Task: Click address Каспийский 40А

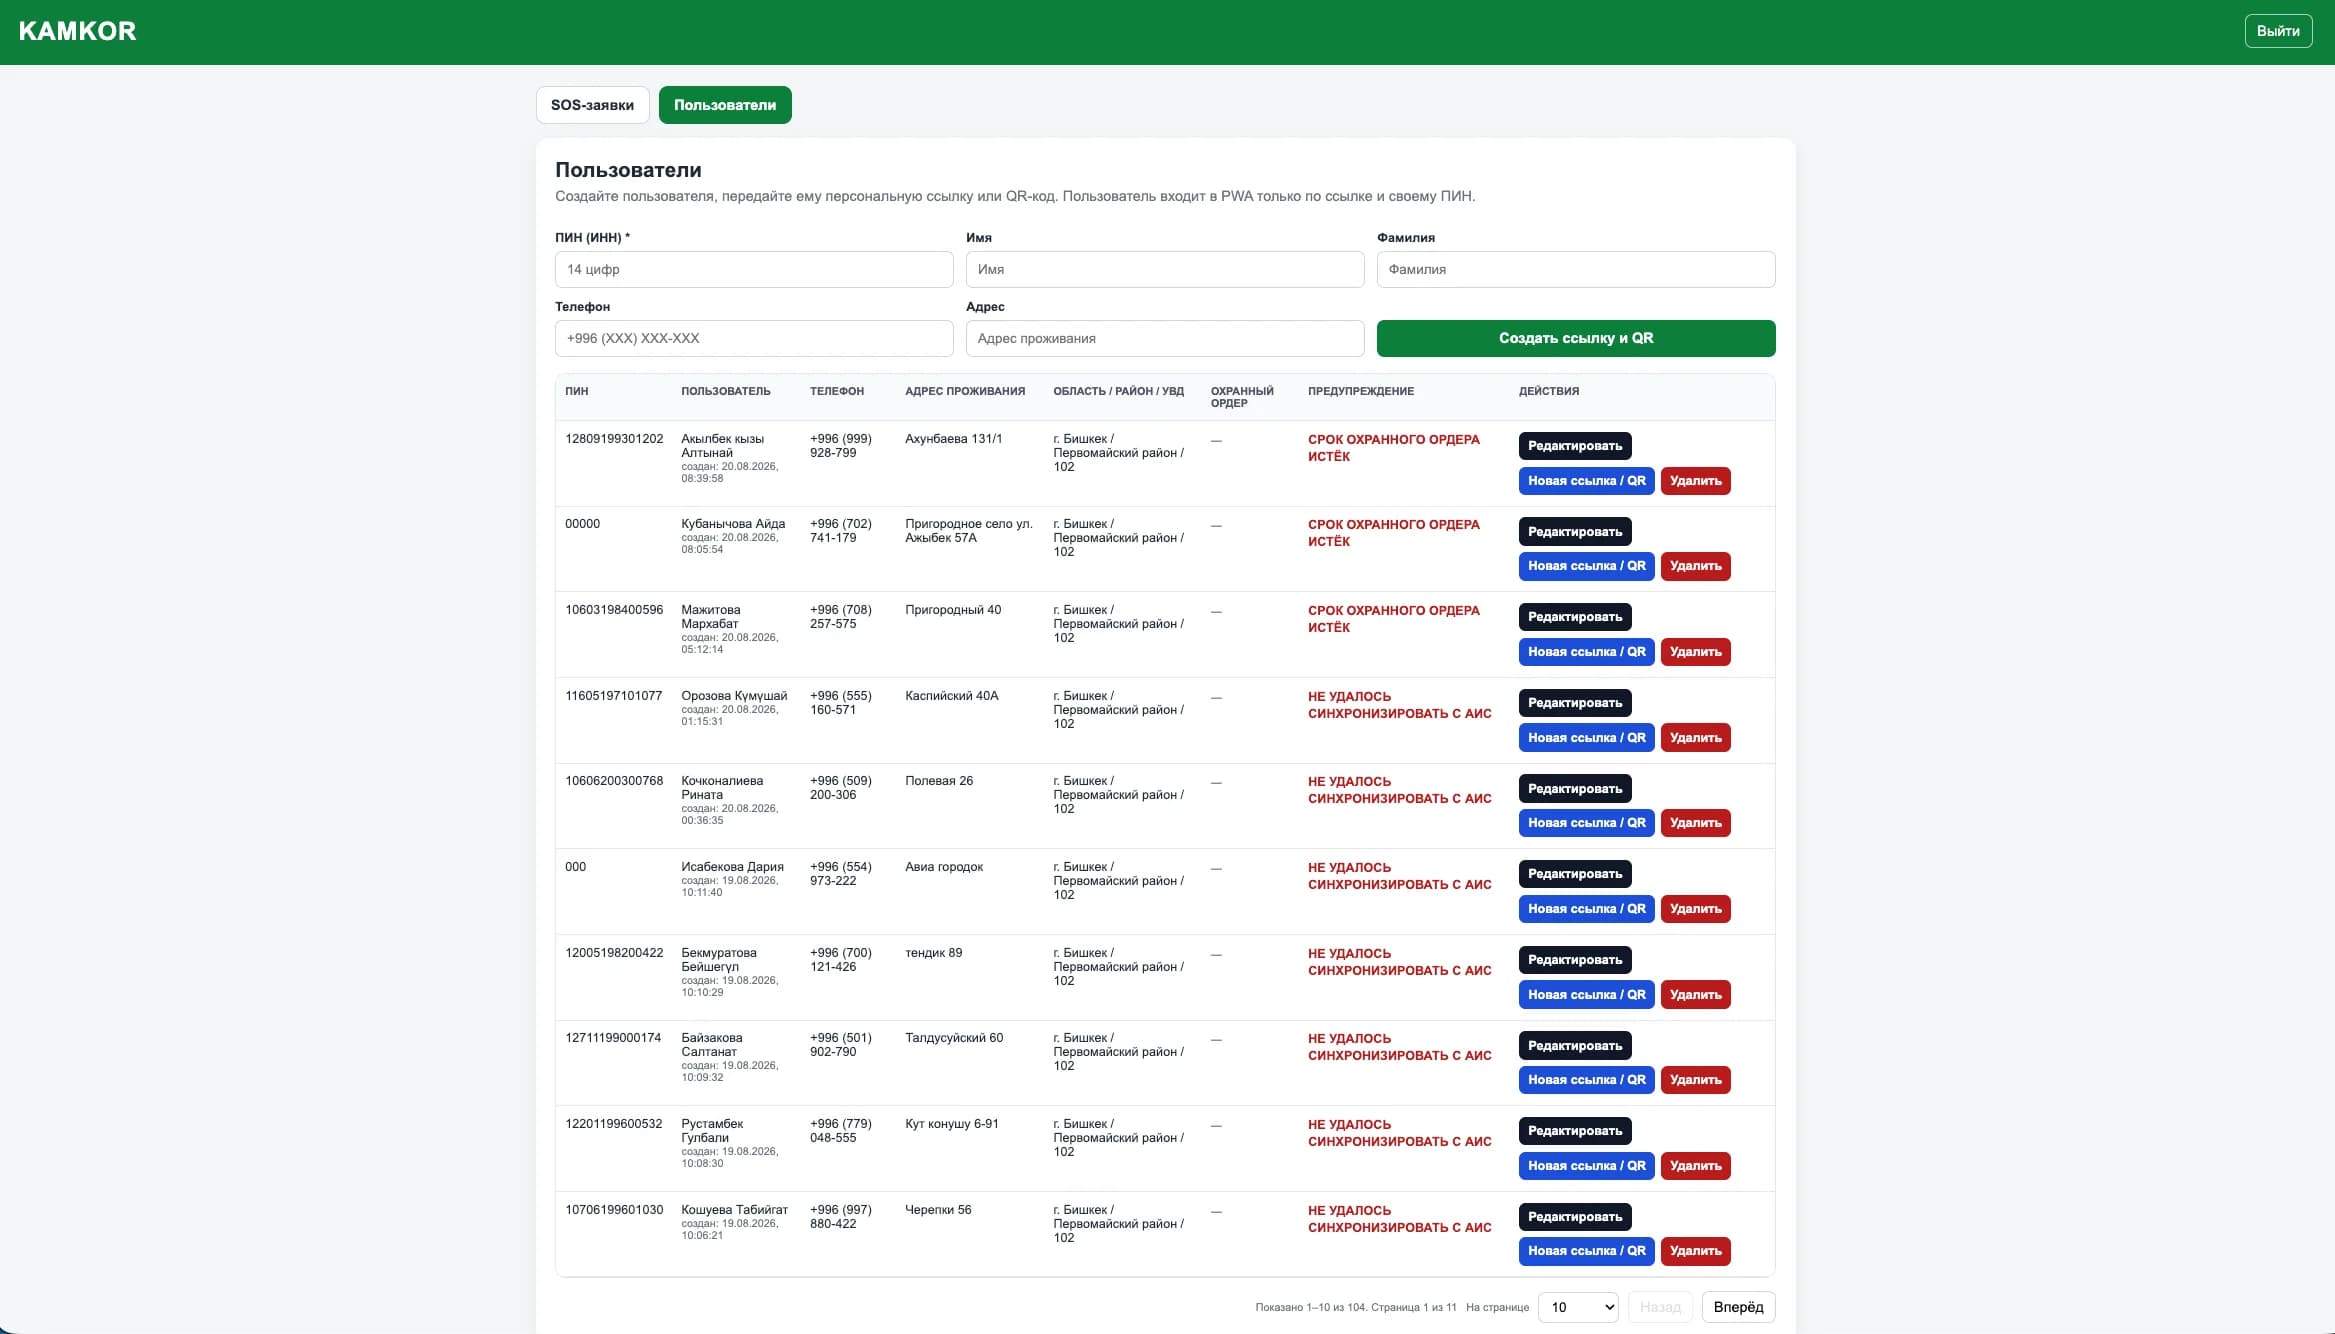Action: point(951,696)
